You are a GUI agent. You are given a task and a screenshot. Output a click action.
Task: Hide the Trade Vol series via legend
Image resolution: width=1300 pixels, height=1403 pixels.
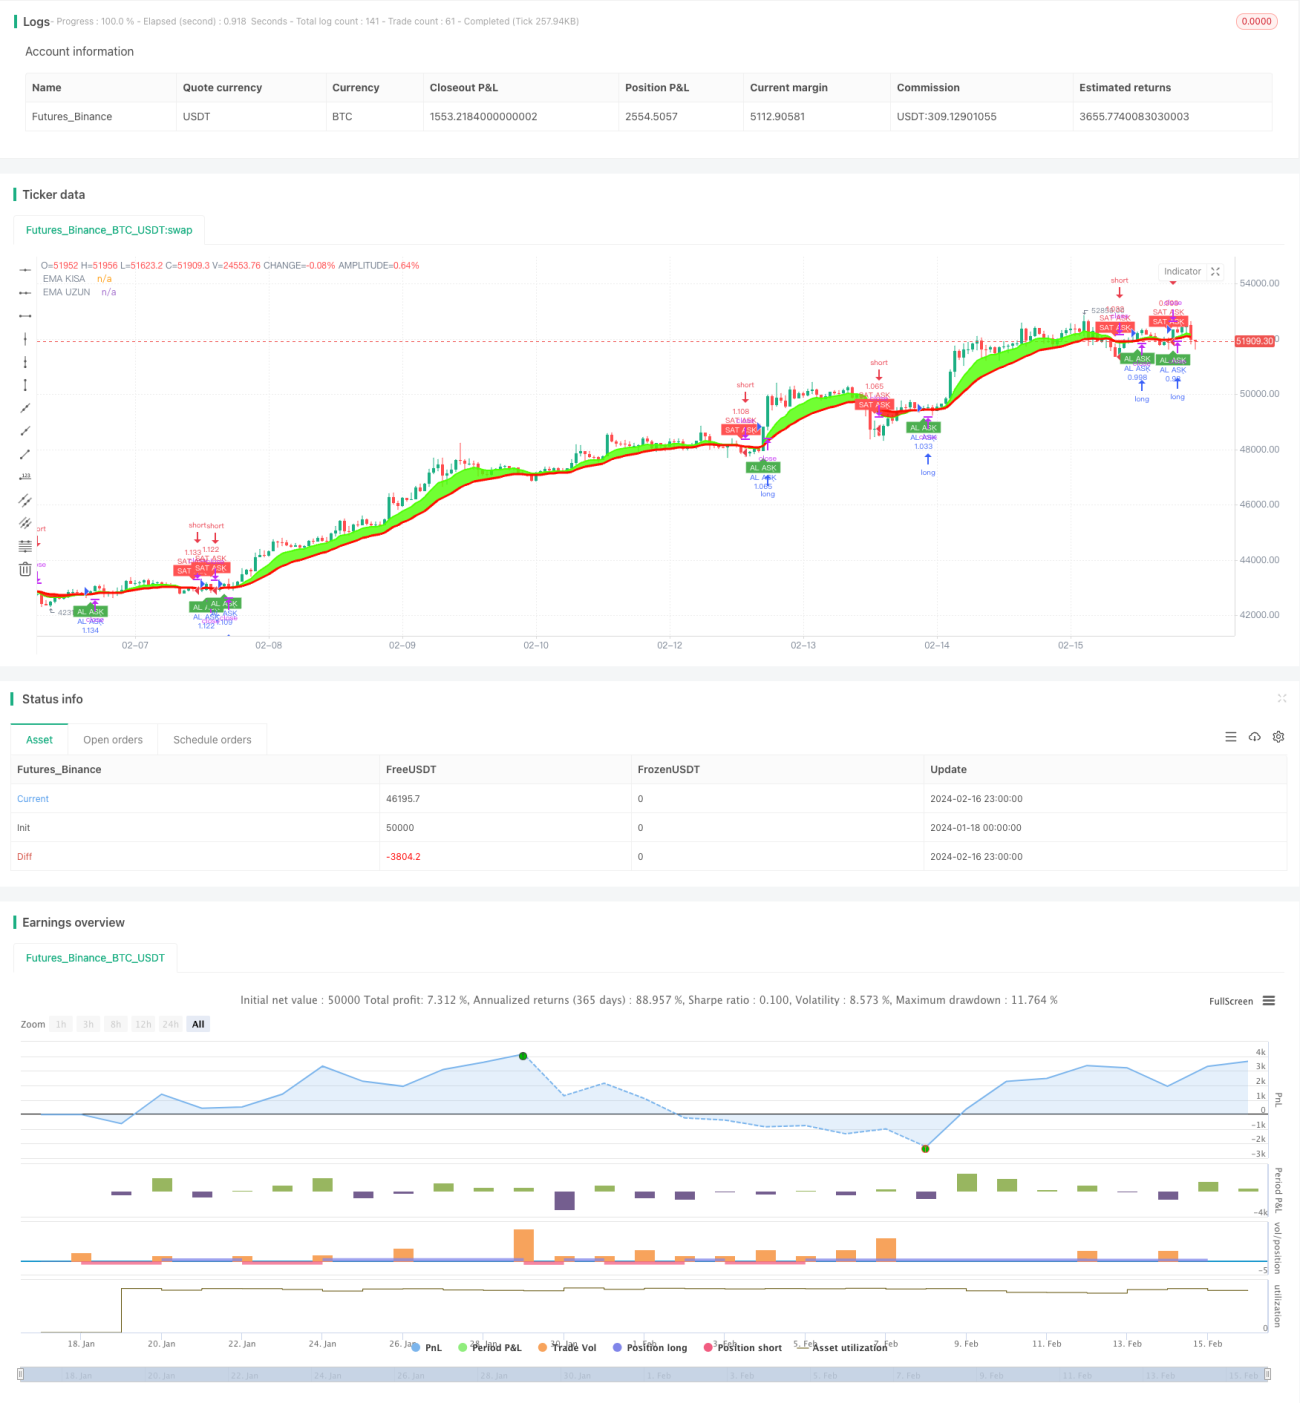(x=567, y=1348)
